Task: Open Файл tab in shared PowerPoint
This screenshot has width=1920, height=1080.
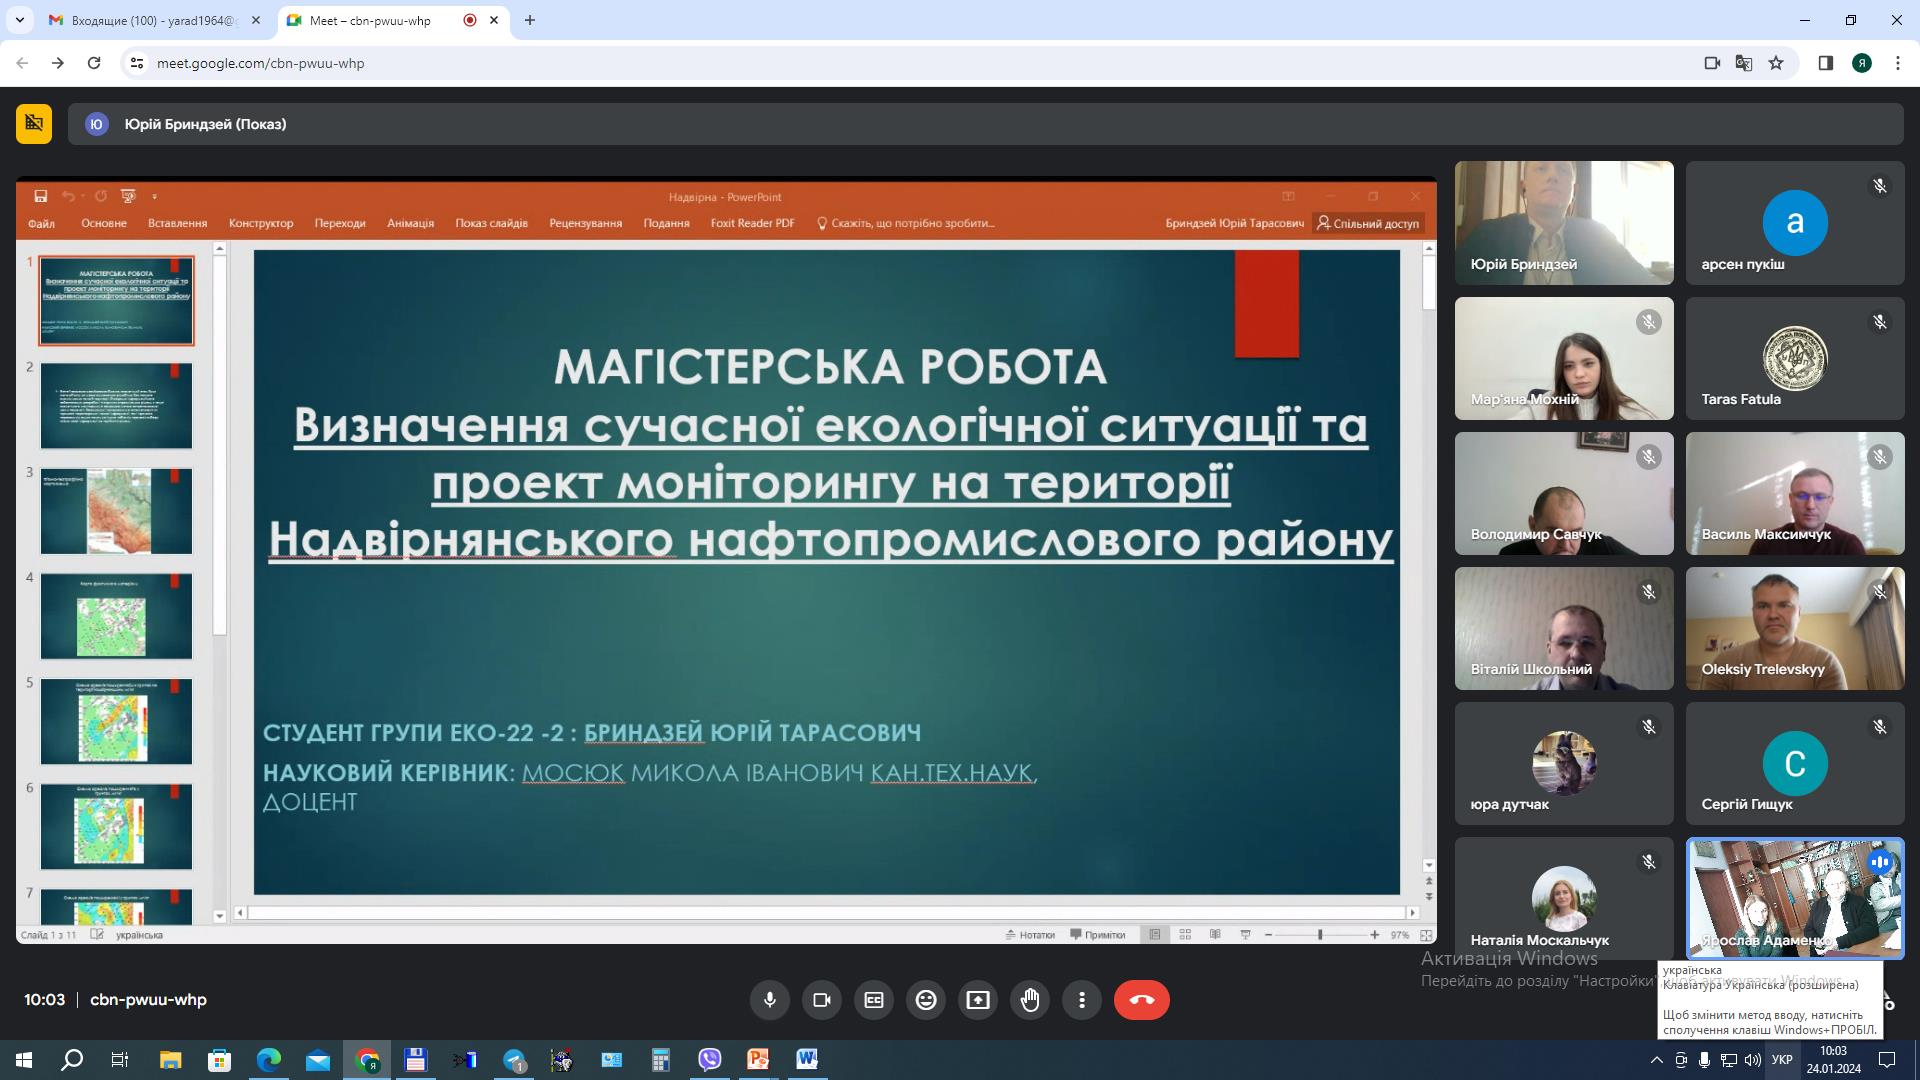Action: click(x=42, y=223)
